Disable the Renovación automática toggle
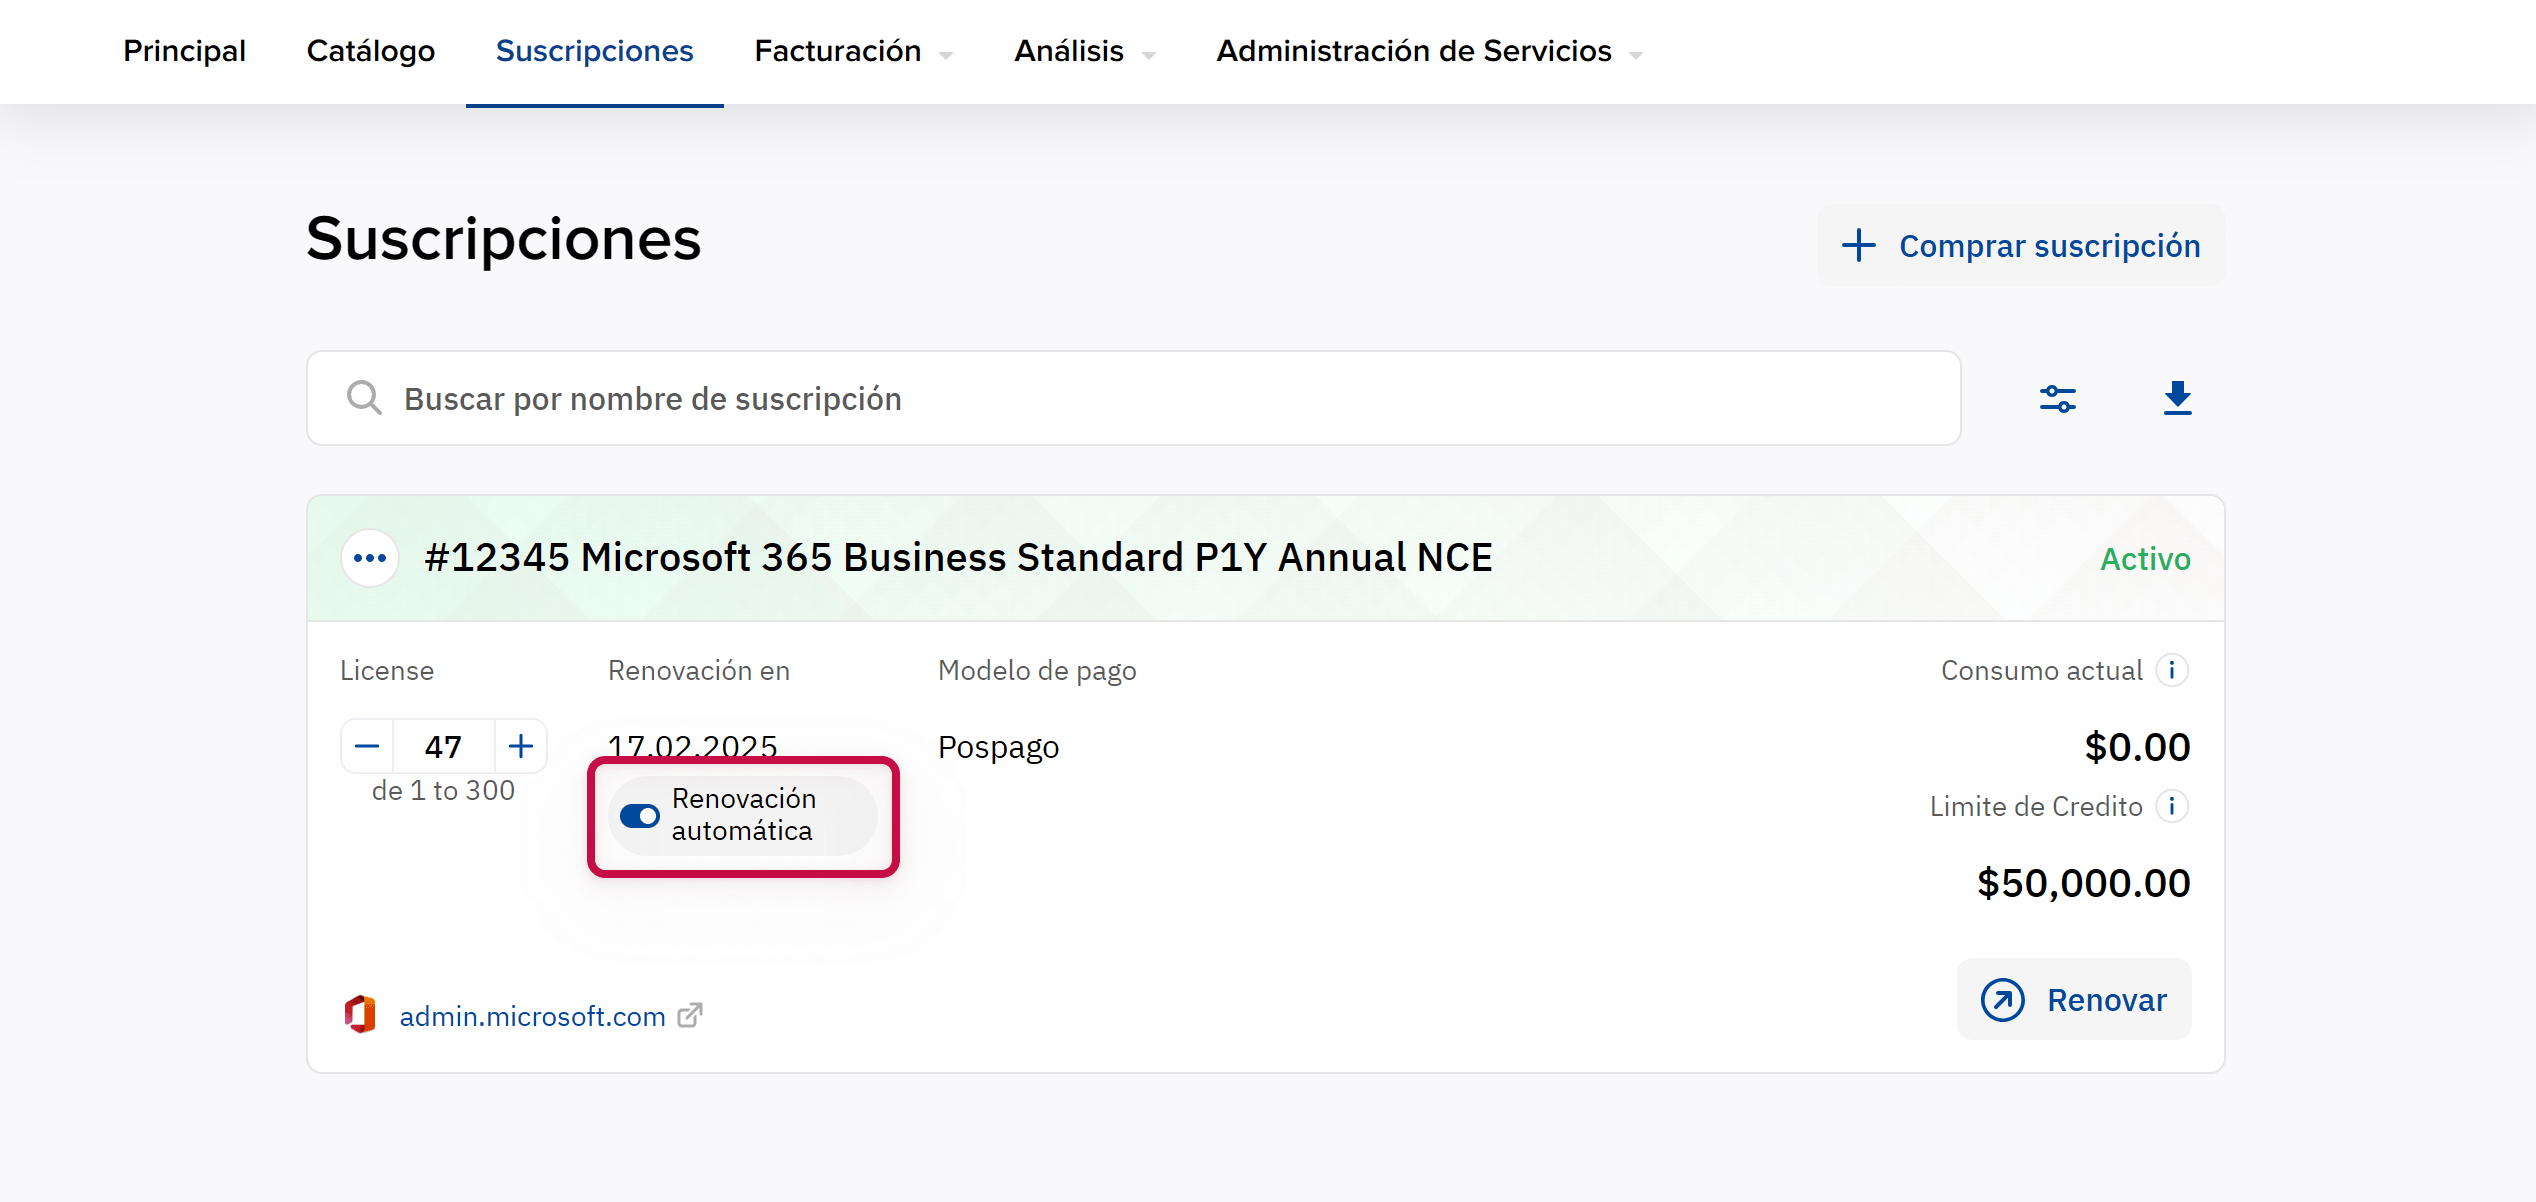This screenshot has height=1202, width=2536. [640, 816]
